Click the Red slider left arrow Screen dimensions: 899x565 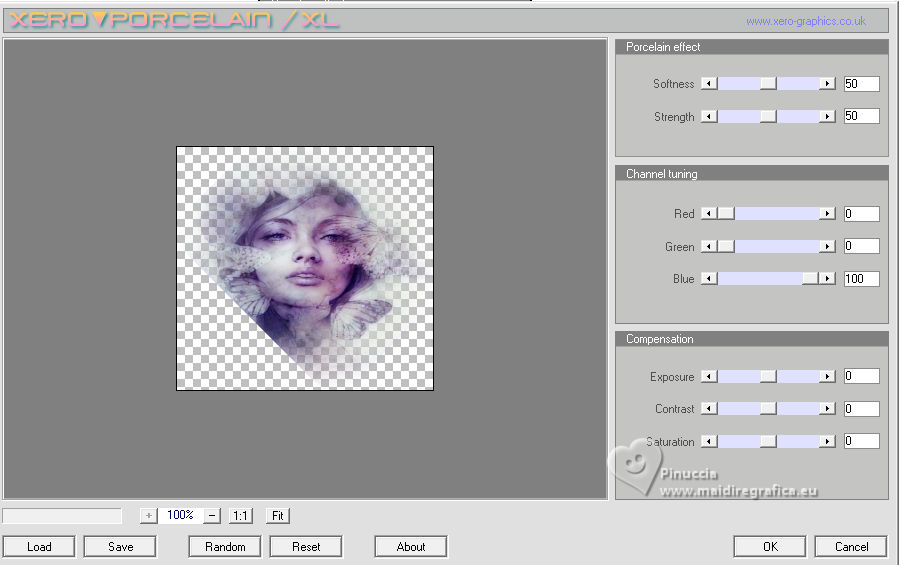(x=709, y=214)
